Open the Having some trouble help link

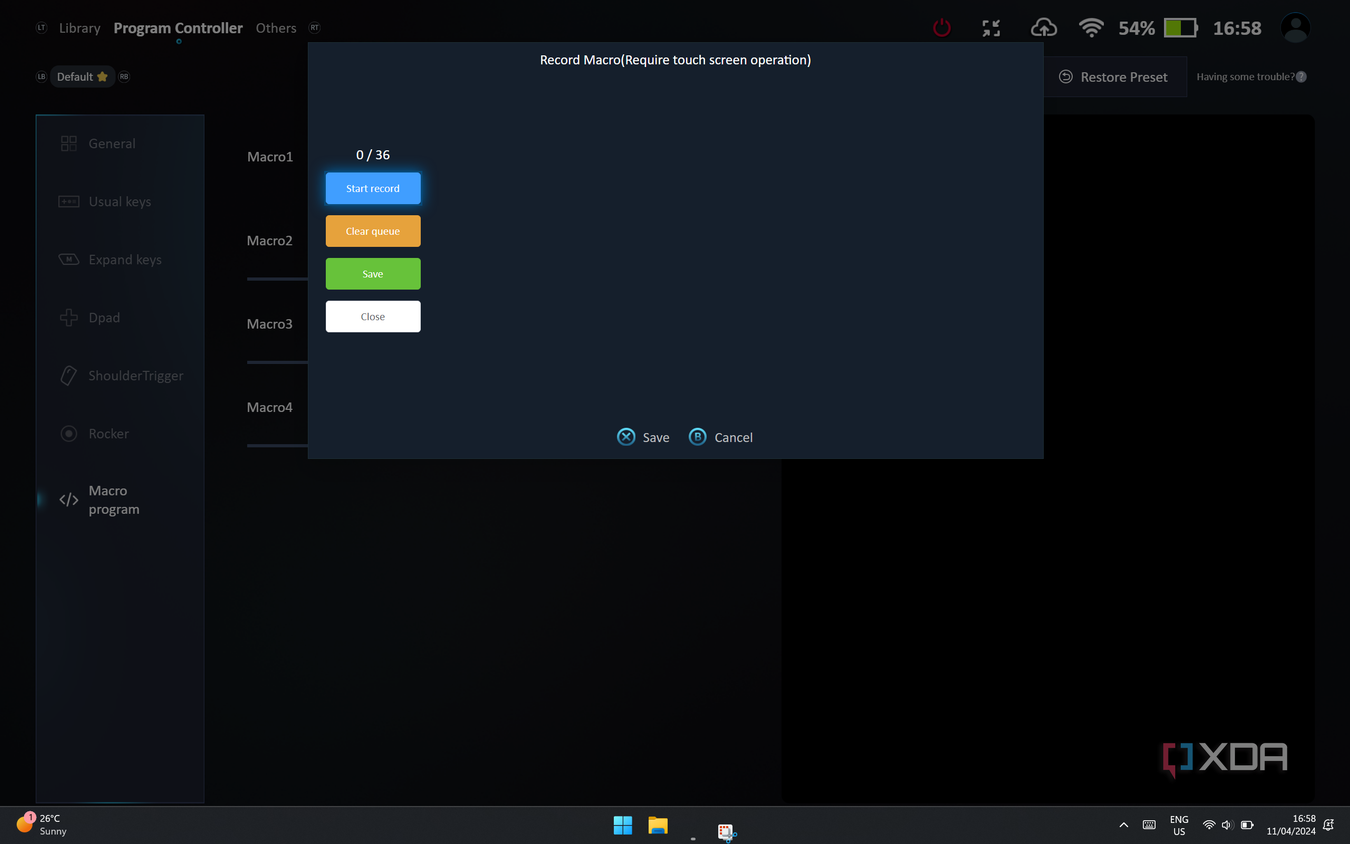point(1251,77)
